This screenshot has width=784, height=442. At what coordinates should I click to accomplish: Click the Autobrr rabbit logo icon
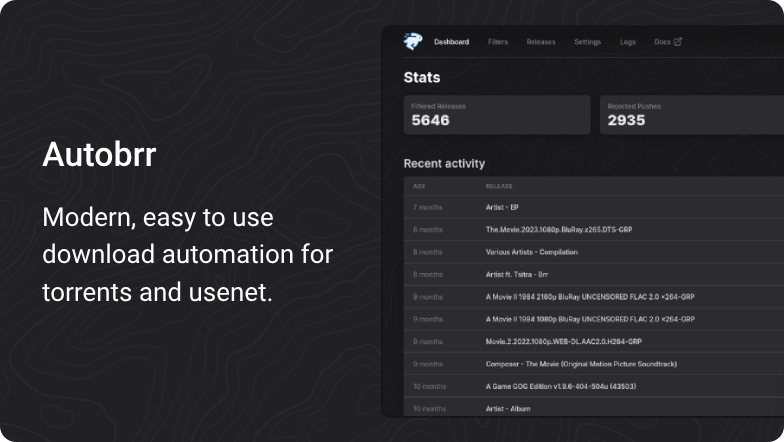tap(413, 41)
